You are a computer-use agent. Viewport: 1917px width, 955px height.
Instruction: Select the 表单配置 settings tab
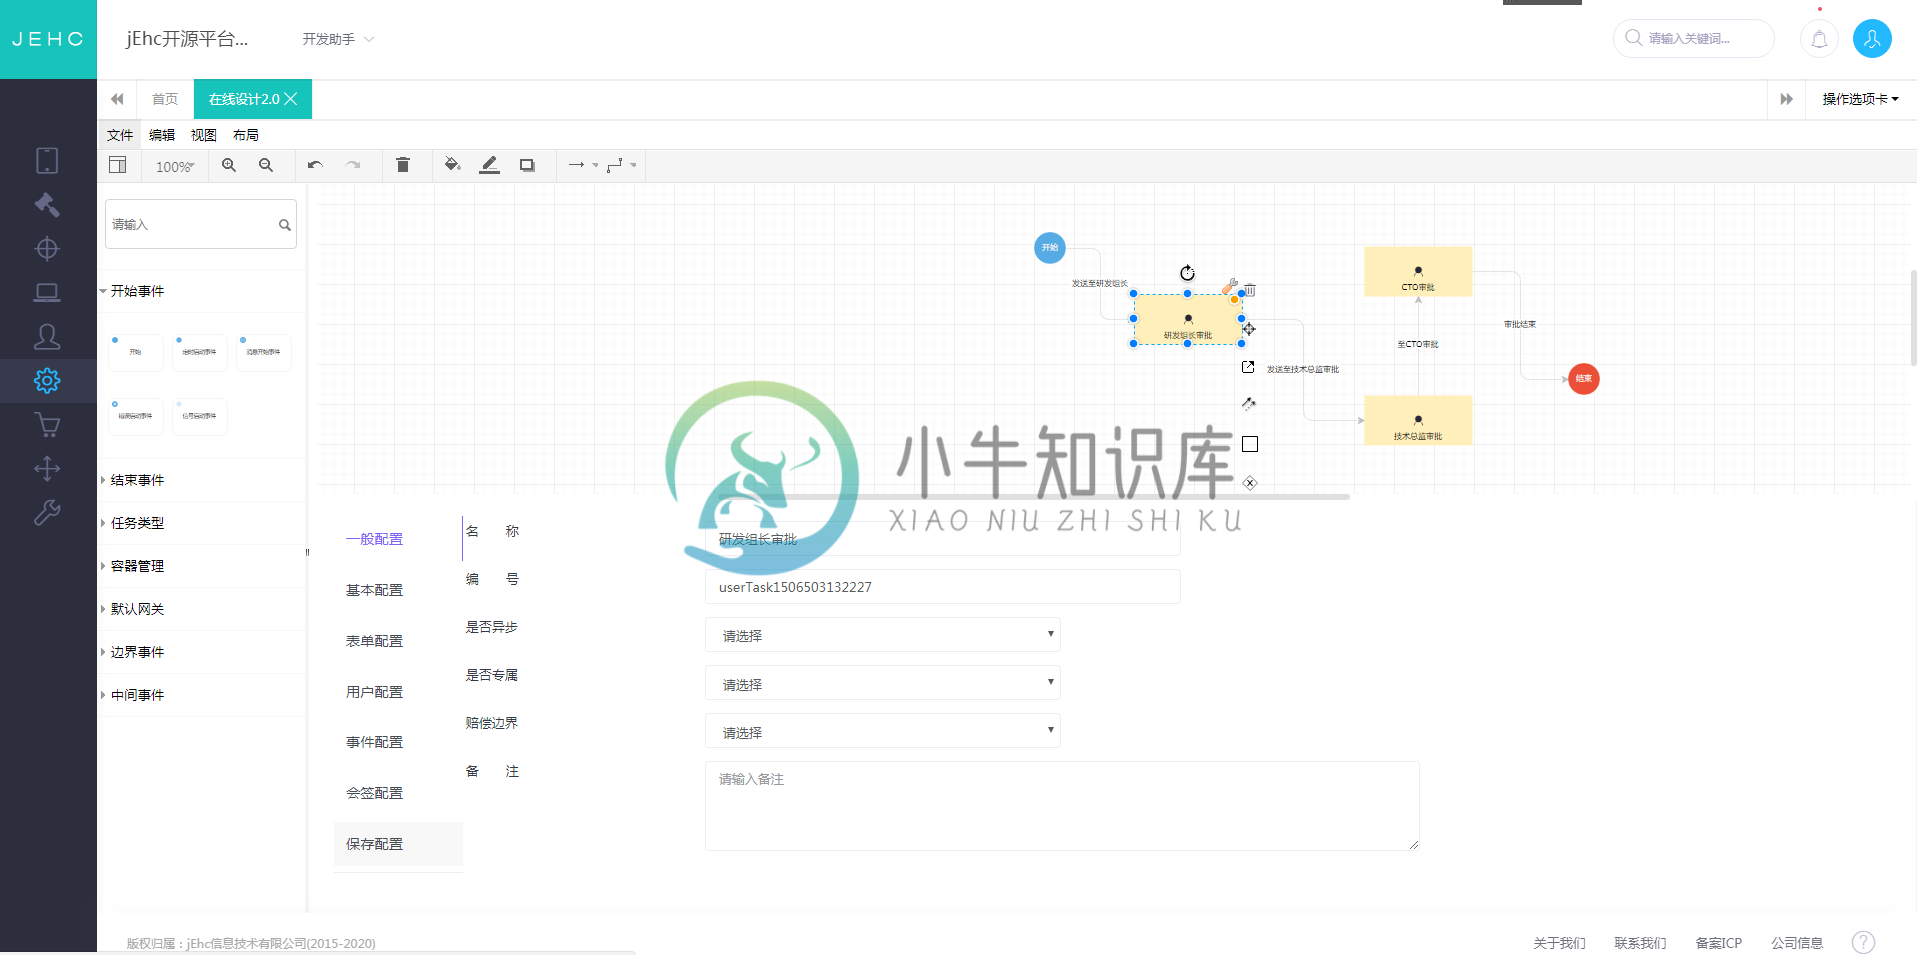tap(375, 641)
